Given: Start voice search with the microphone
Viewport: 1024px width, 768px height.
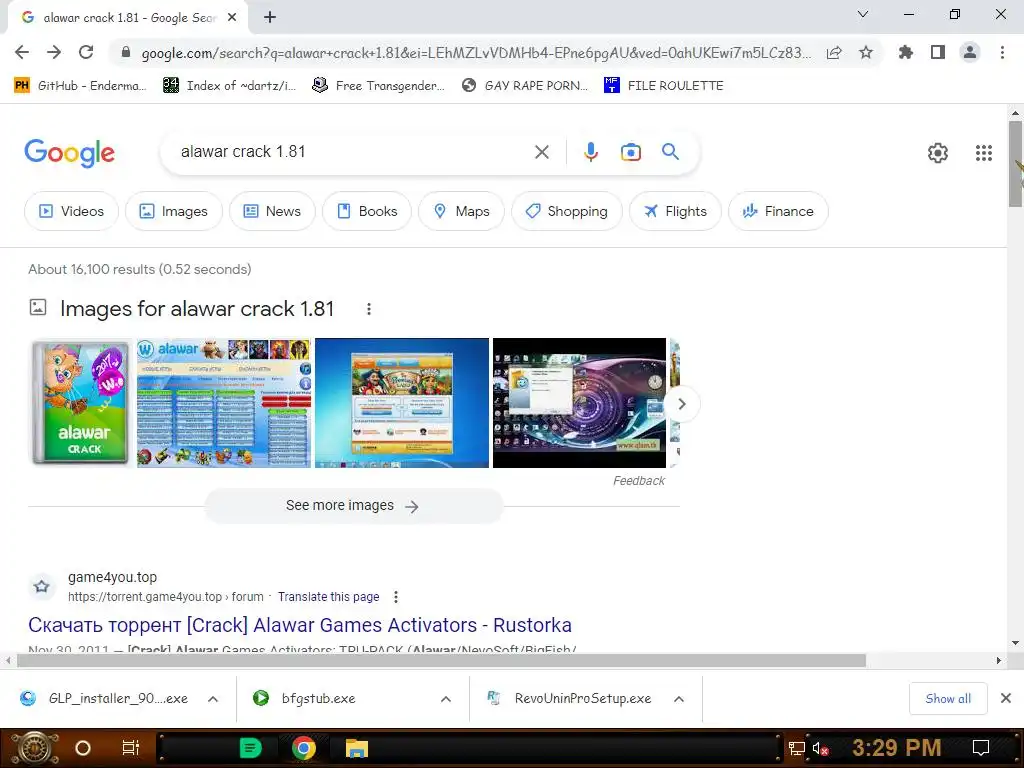Looking at the screenshot, I should click(590, 152).
